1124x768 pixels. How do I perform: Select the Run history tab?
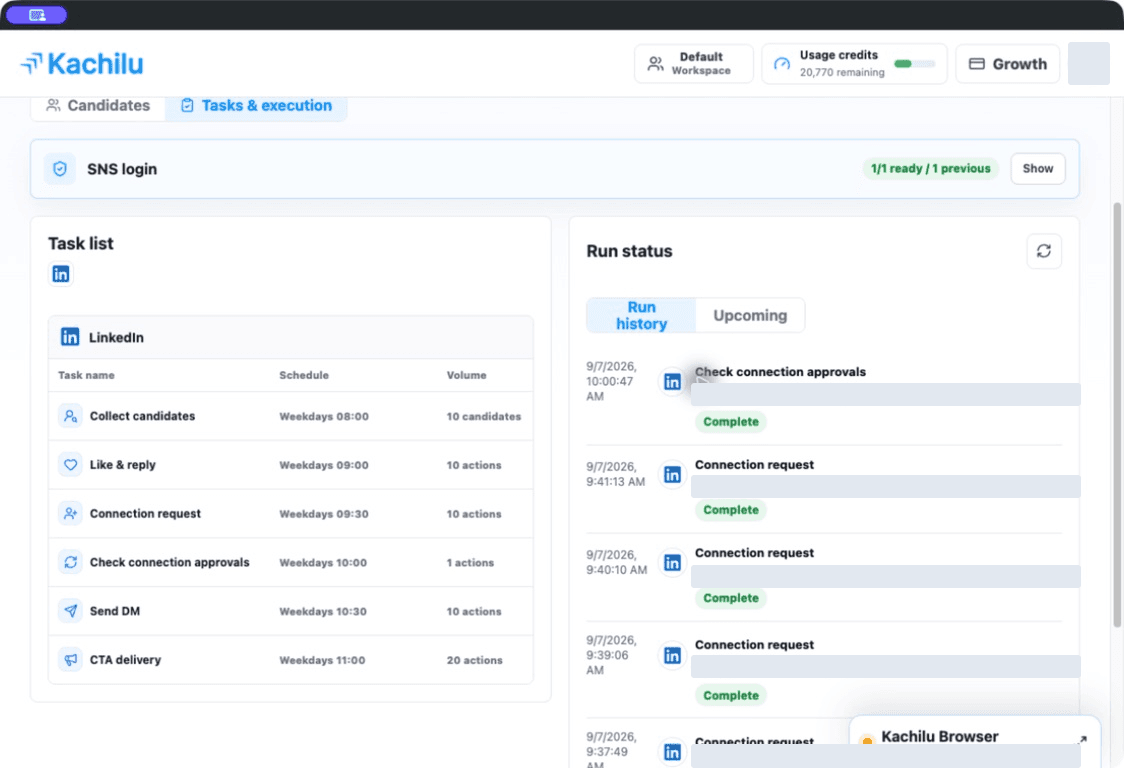[x=642, y=316]
